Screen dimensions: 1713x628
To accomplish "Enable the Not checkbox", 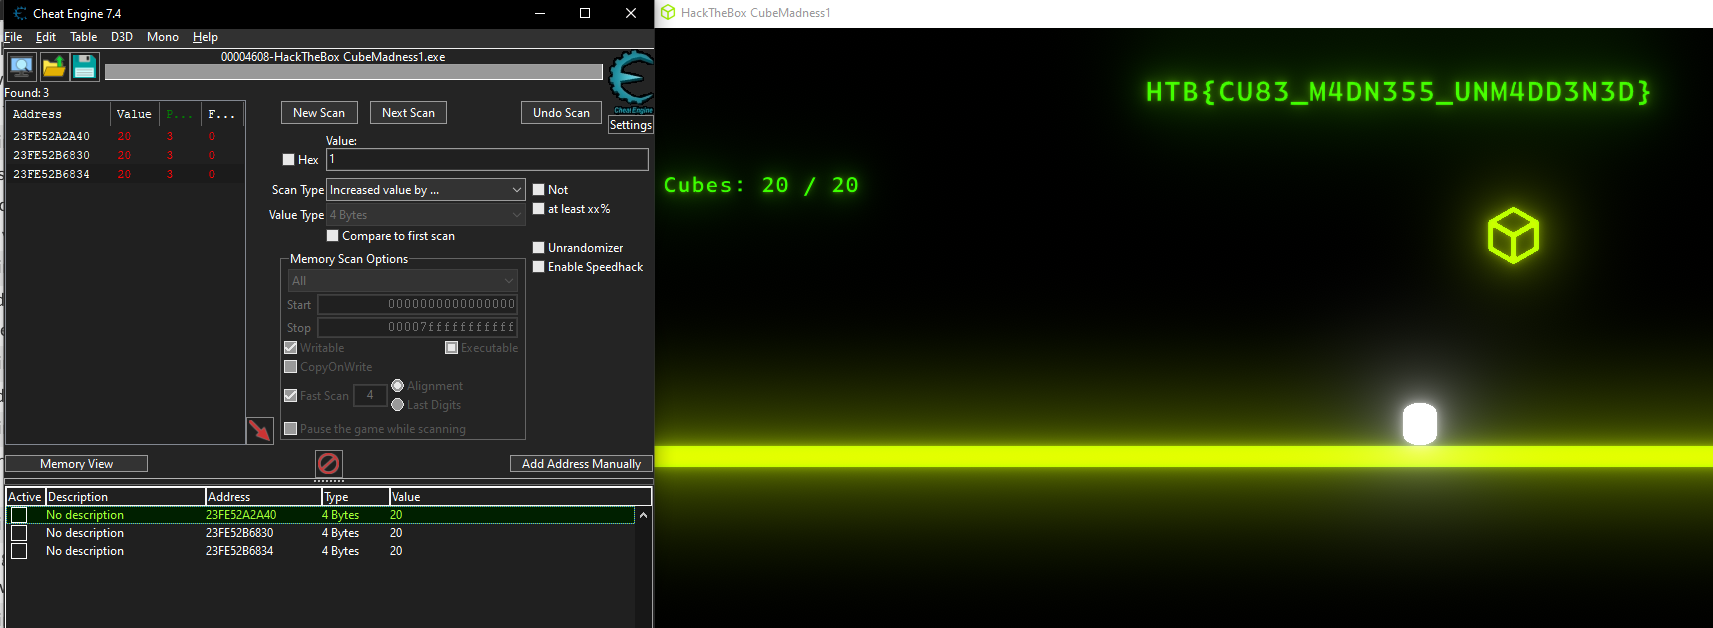I will pos(539,190).
